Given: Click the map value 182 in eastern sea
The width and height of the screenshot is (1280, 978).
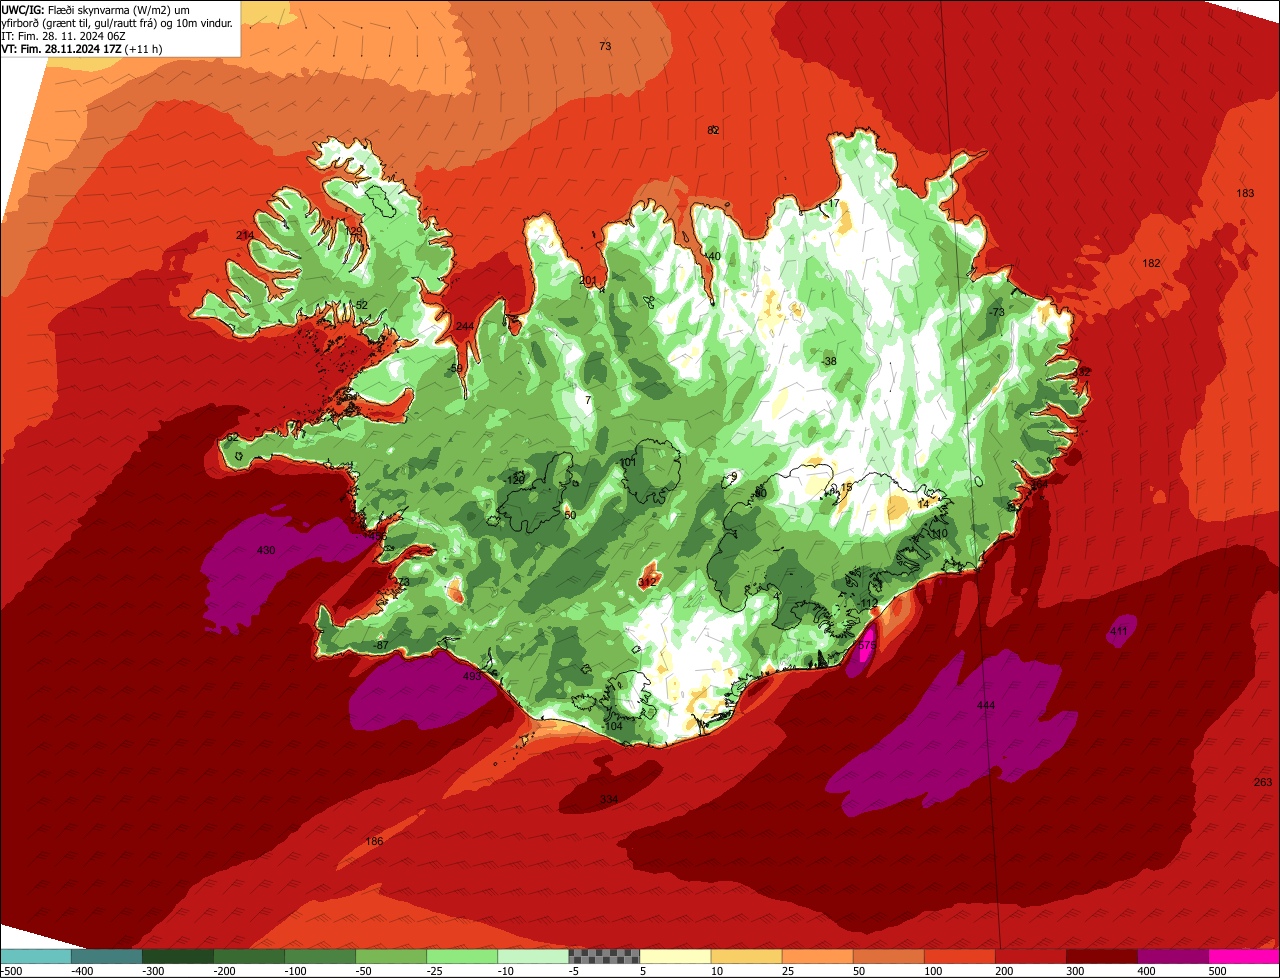Looking at the screenshot, I should (1152, 264).
